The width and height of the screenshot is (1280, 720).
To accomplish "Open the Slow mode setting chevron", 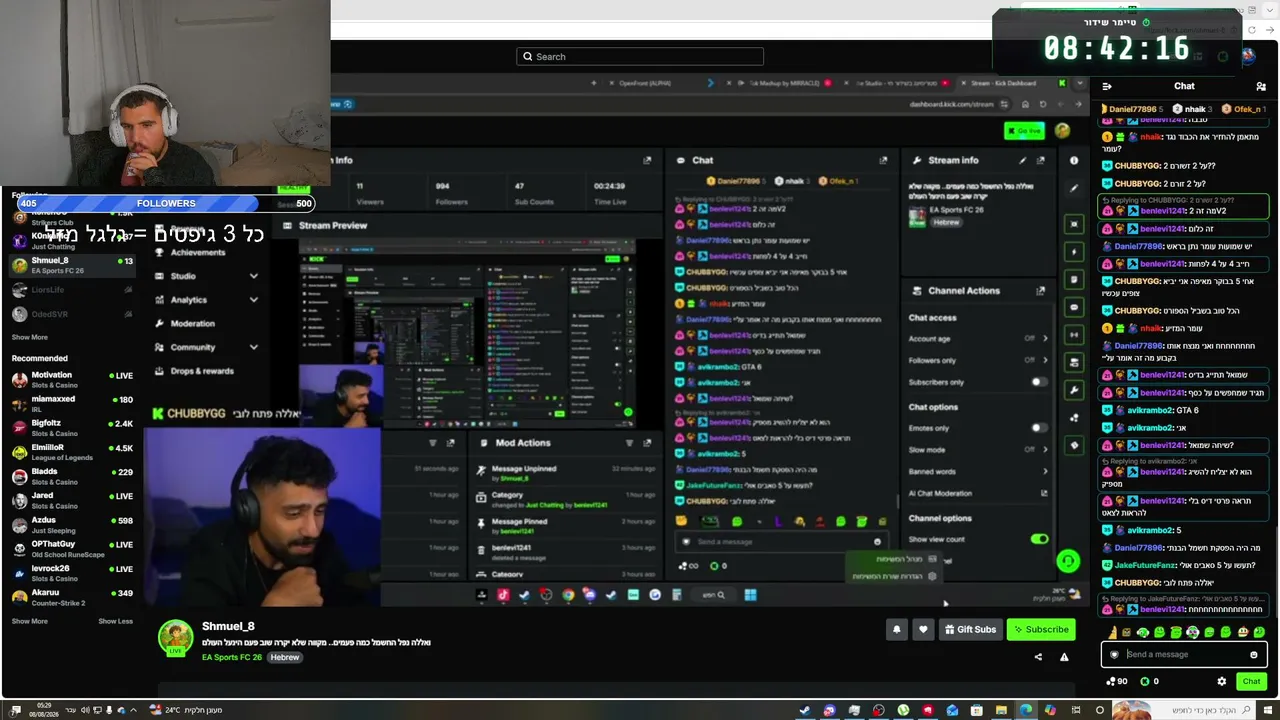I will pos(1045,450).
